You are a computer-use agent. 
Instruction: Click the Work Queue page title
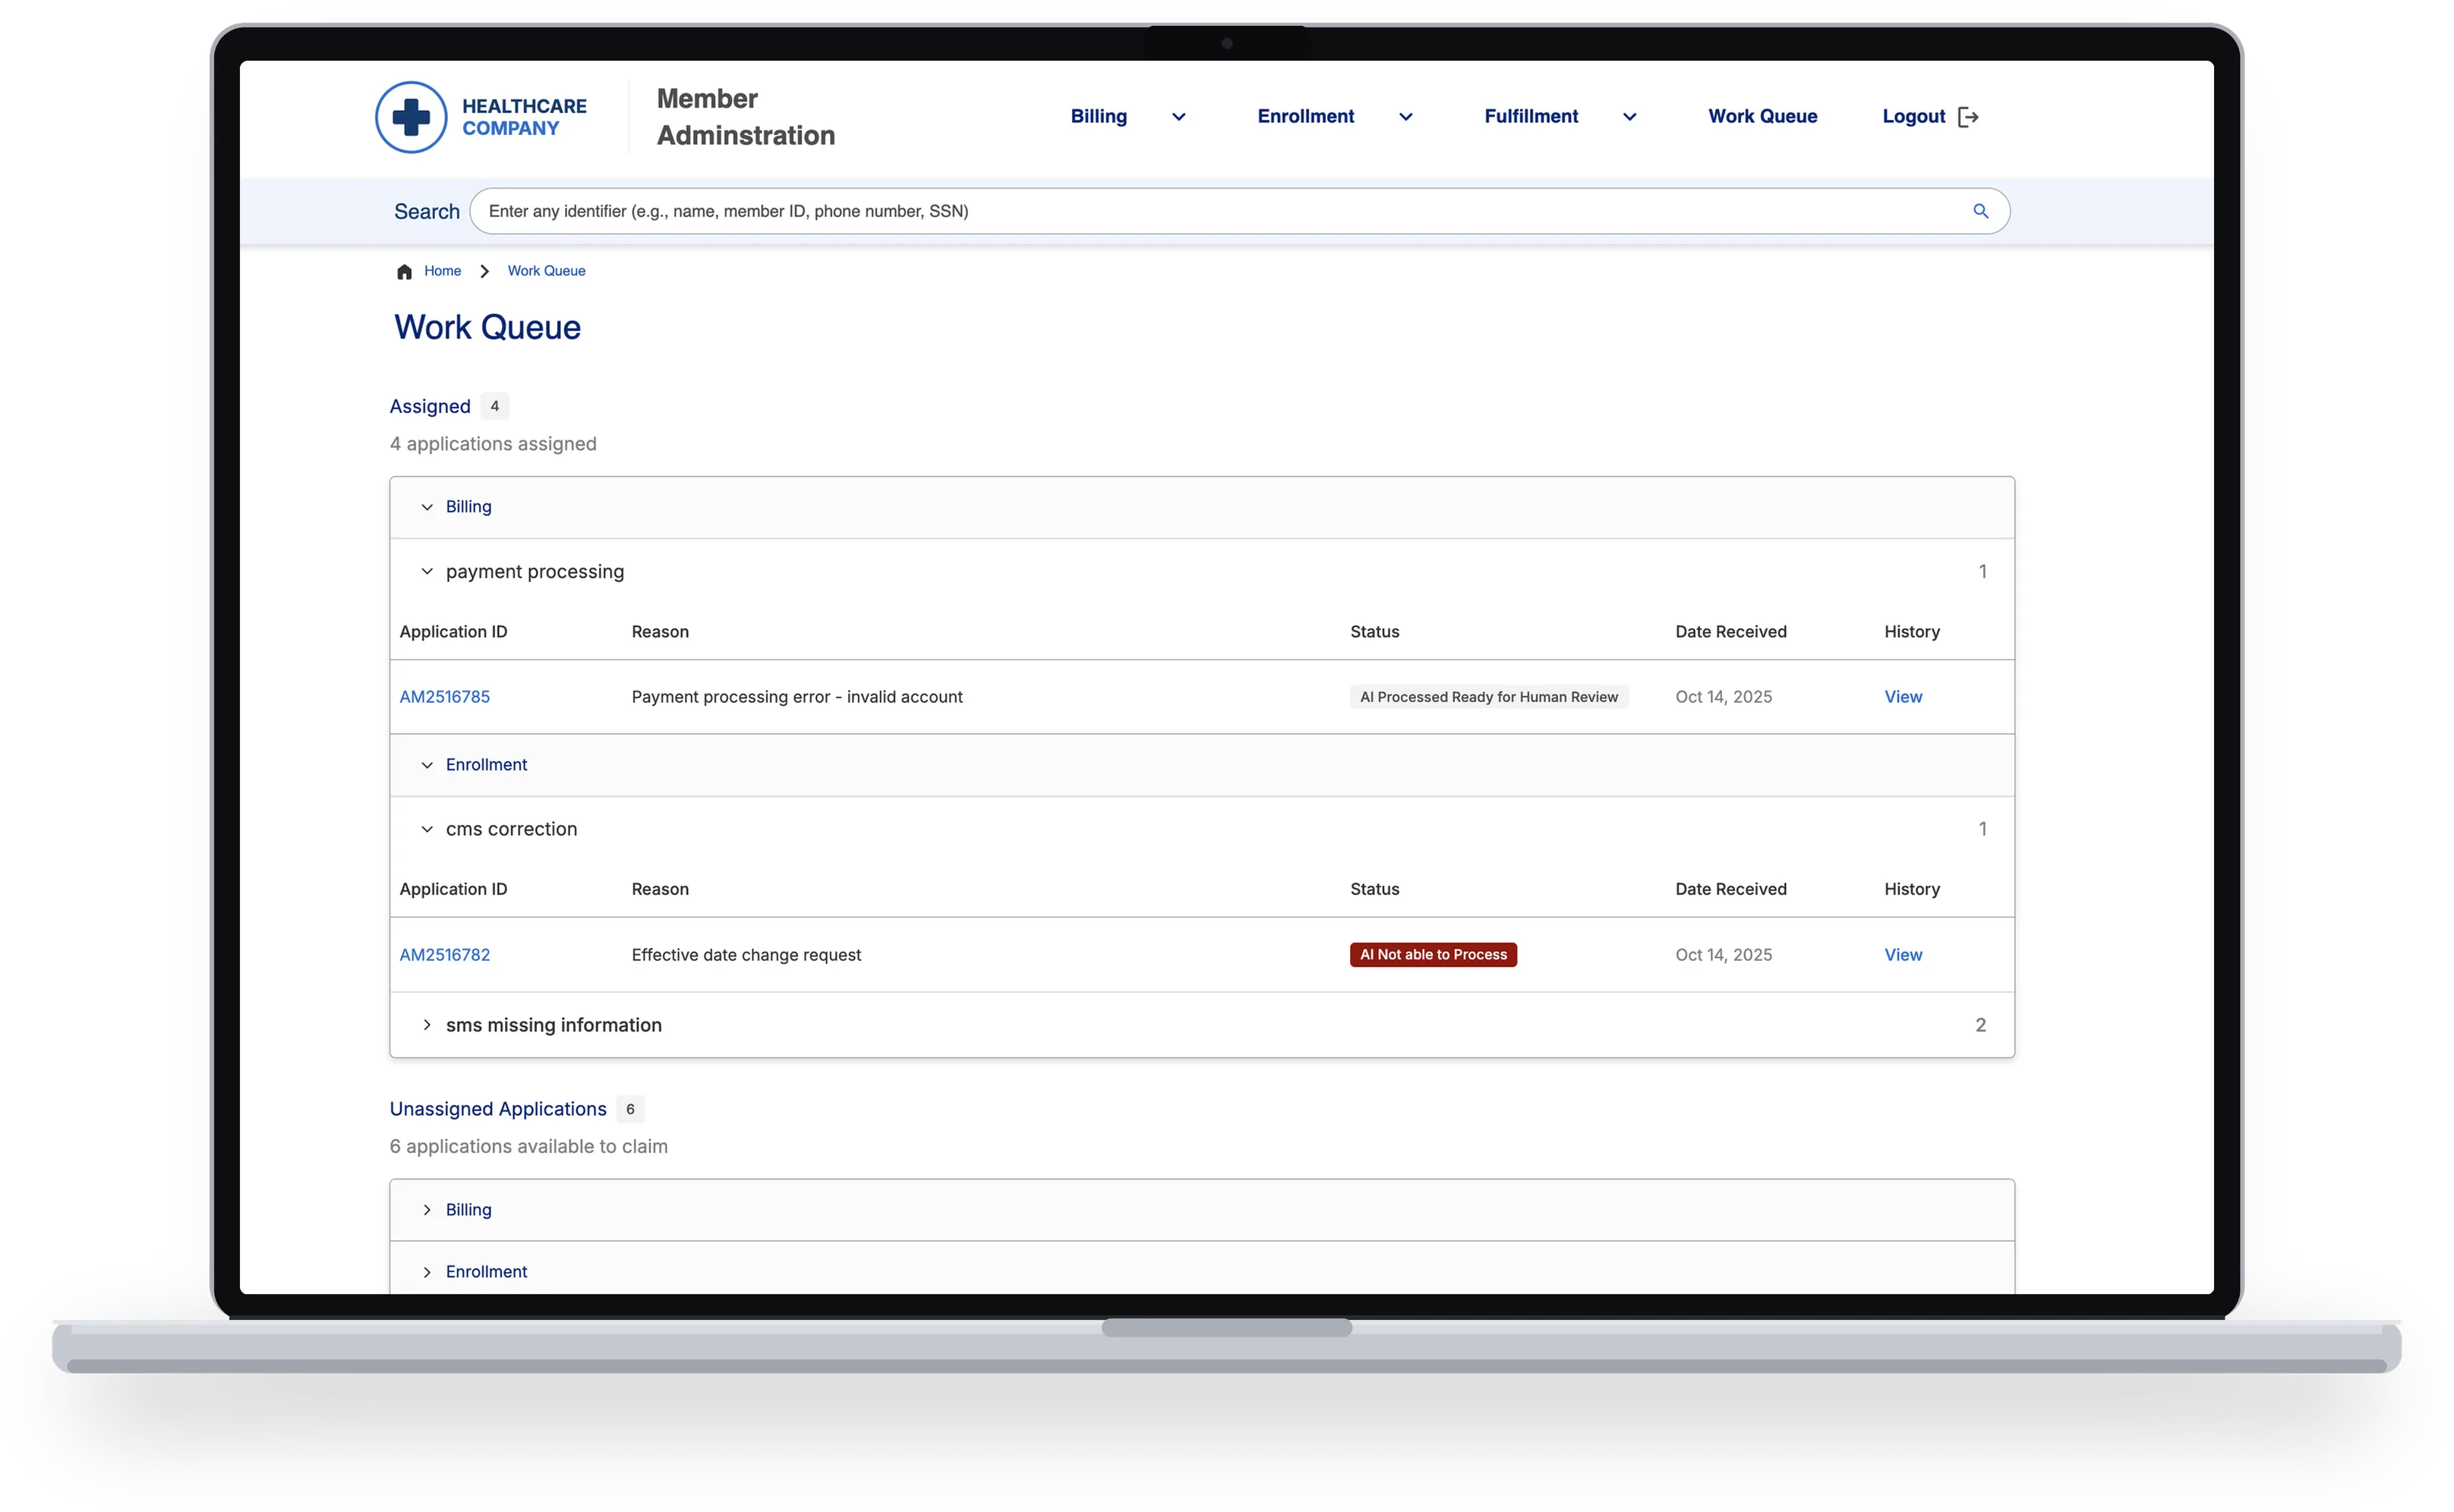tap(487, 327)
